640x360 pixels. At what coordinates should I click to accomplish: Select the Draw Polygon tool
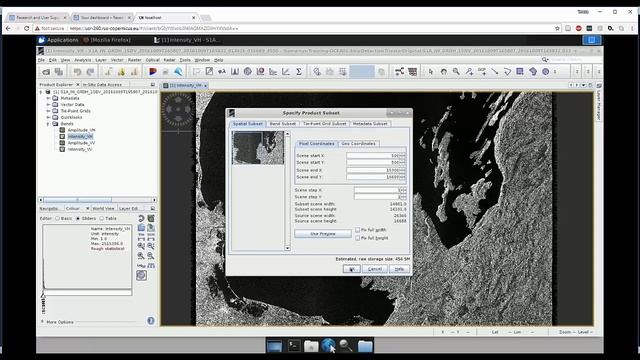(x=533, y=72)
